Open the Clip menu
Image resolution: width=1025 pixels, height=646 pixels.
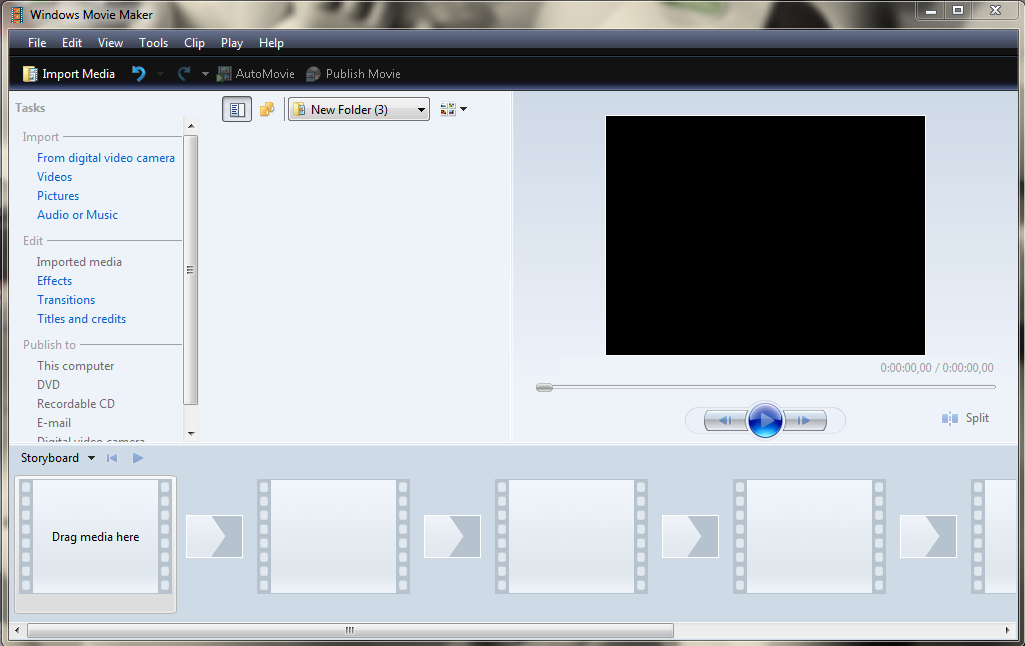194,42
